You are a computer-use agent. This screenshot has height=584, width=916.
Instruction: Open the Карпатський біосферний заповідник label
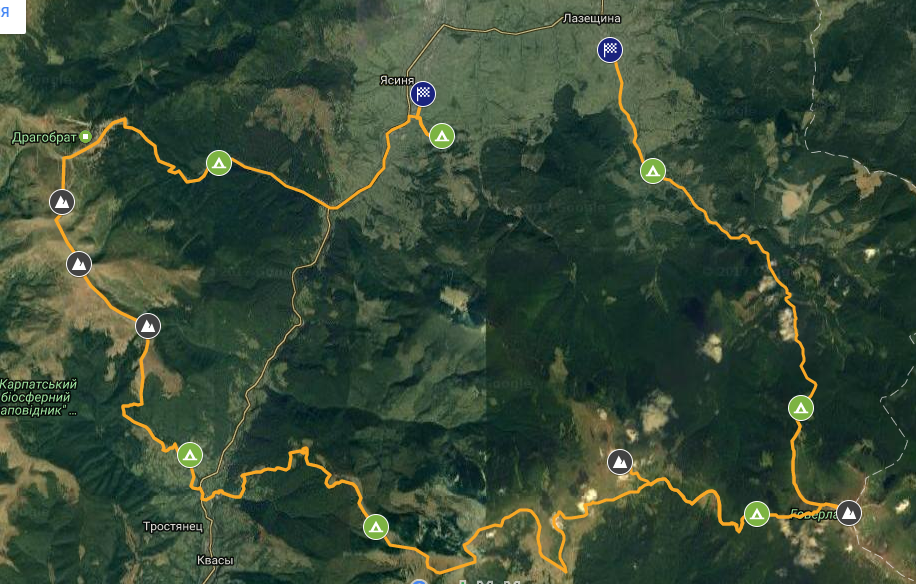point(39,398)
